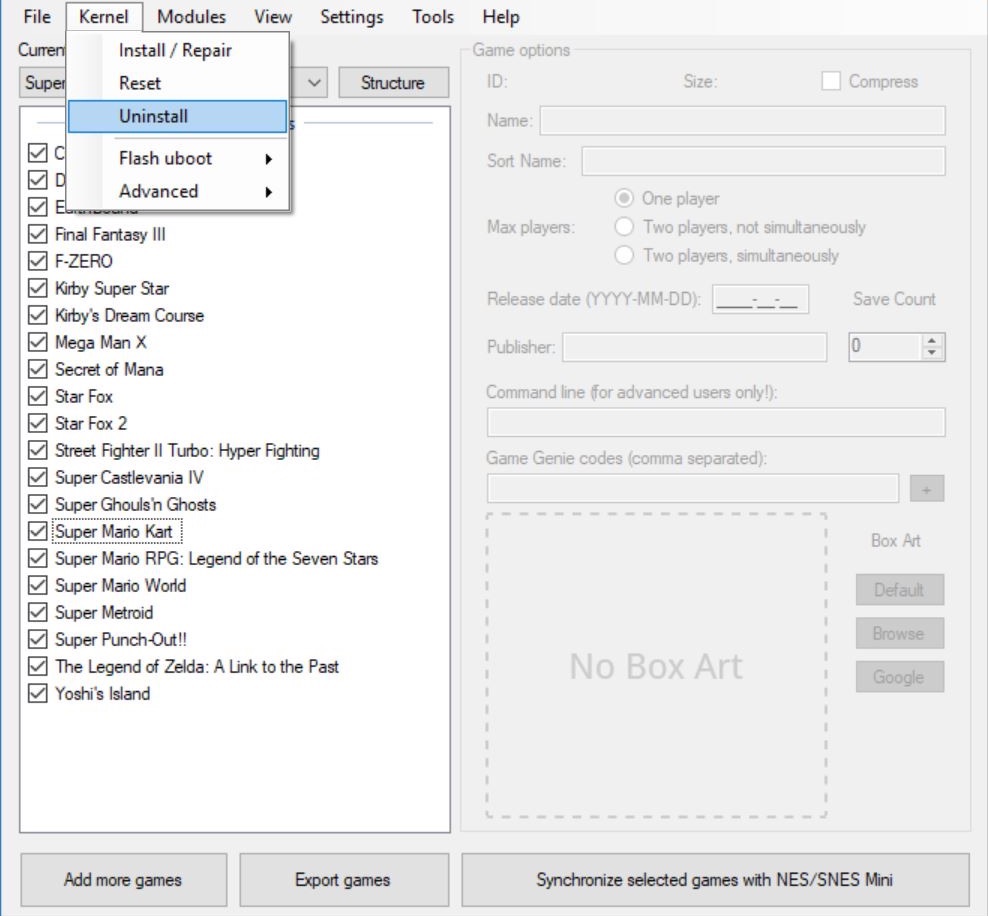Uncheck the F-ZERO checkbox
The image size is (988, 916).
pyautogui.click(x=38, y=261)
